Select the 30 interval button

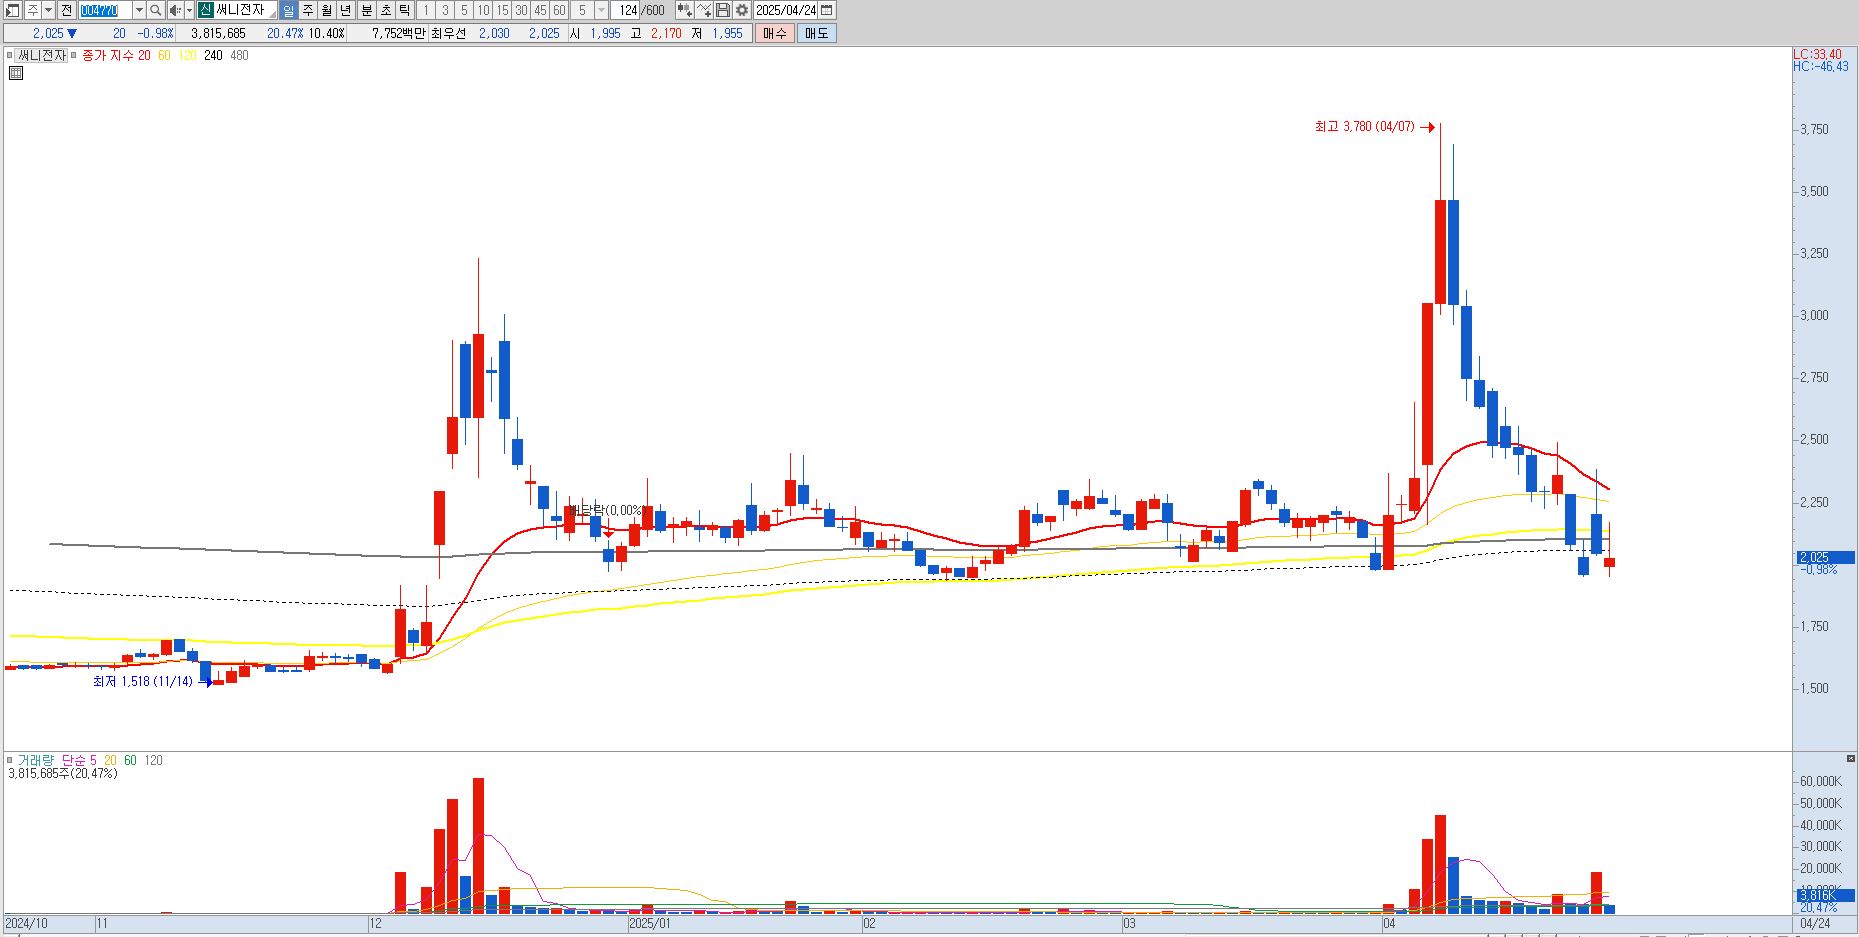click(521, 10)
